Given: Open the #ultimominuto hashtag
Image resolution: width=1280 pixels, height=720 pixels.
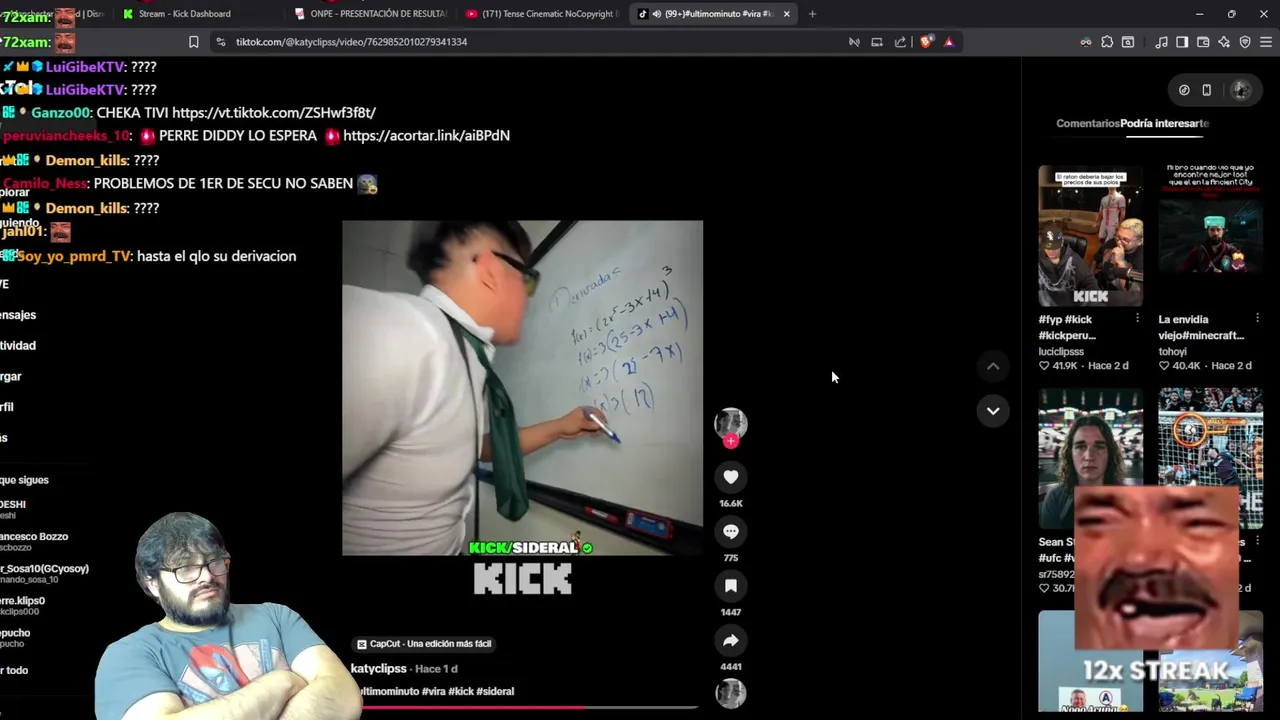Looking at the screenshot, I should tap(387, 691).
